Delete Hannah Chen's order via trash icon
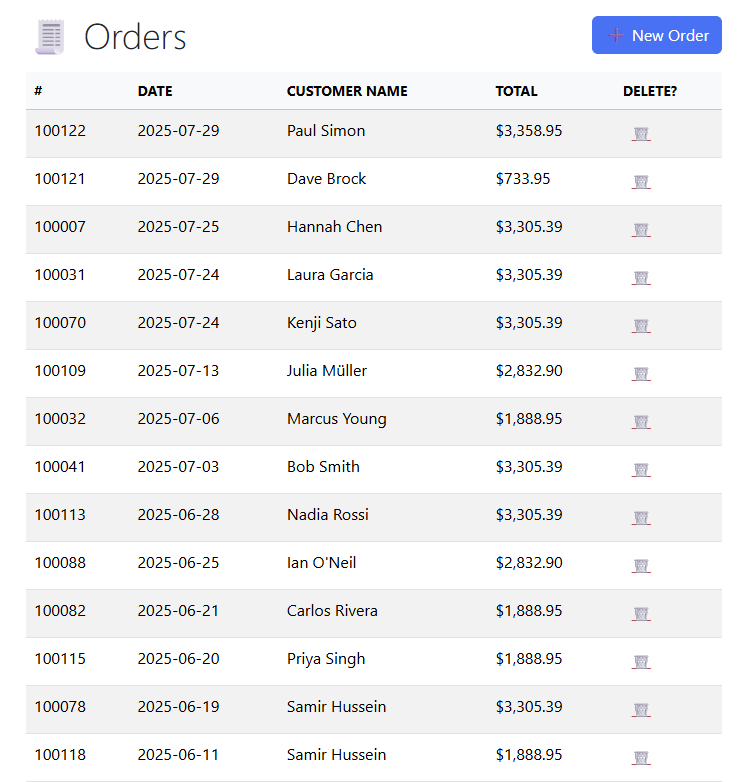Image resolution: width=738 pixels, height=782 pixels. (641, 230)
